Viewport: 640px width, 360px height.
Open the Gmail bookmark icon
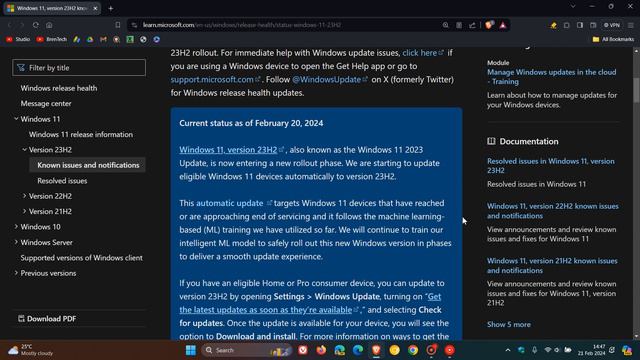pos(103,39)
